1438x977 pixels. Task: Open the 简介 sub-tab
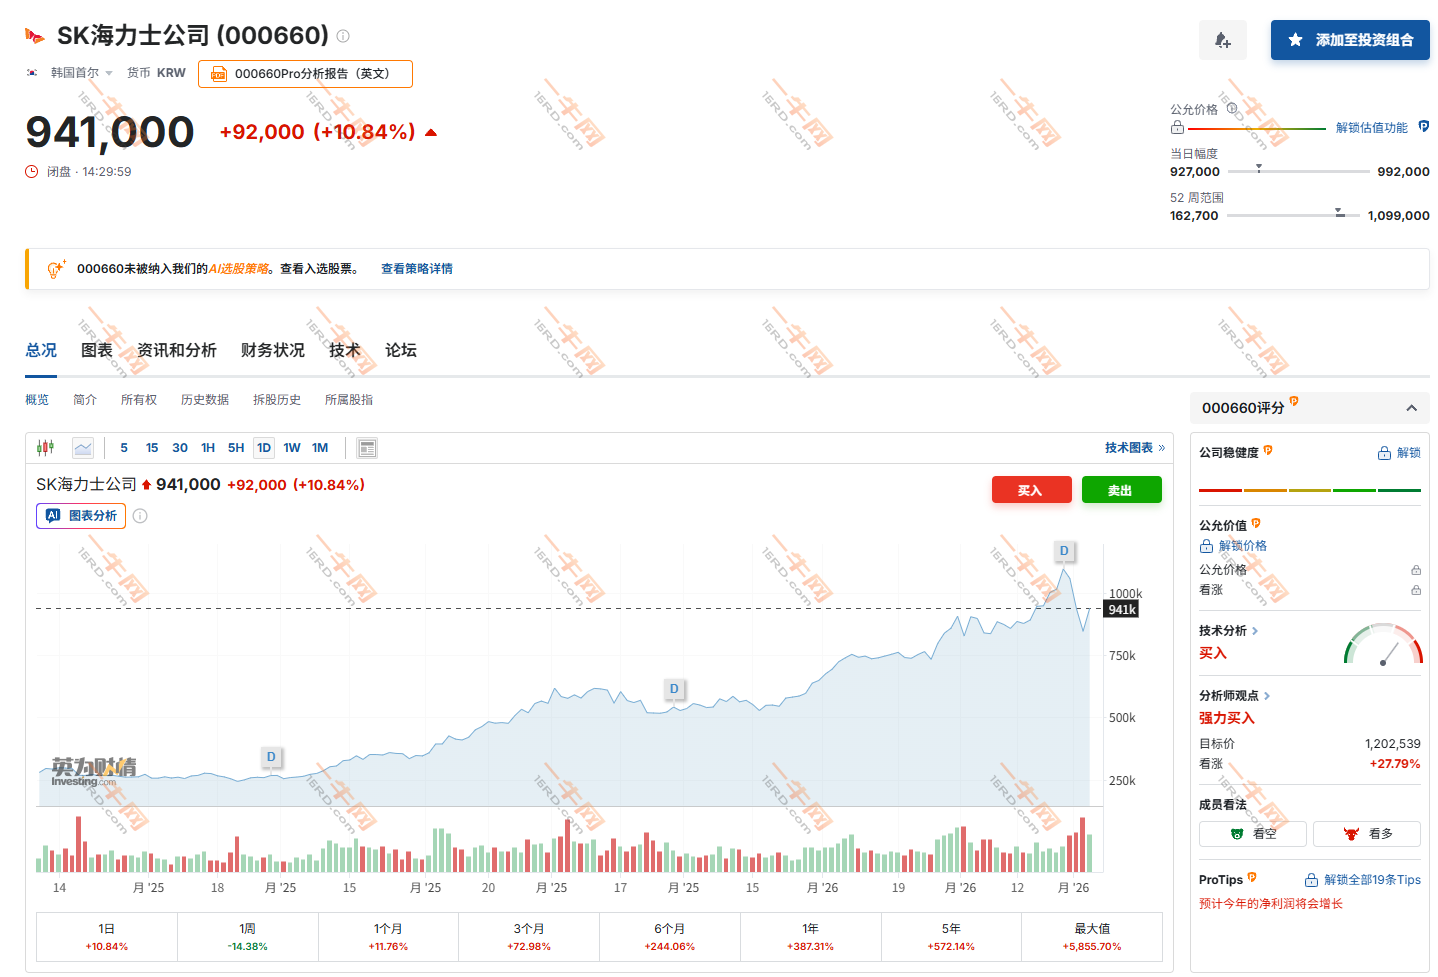[85, 400]
